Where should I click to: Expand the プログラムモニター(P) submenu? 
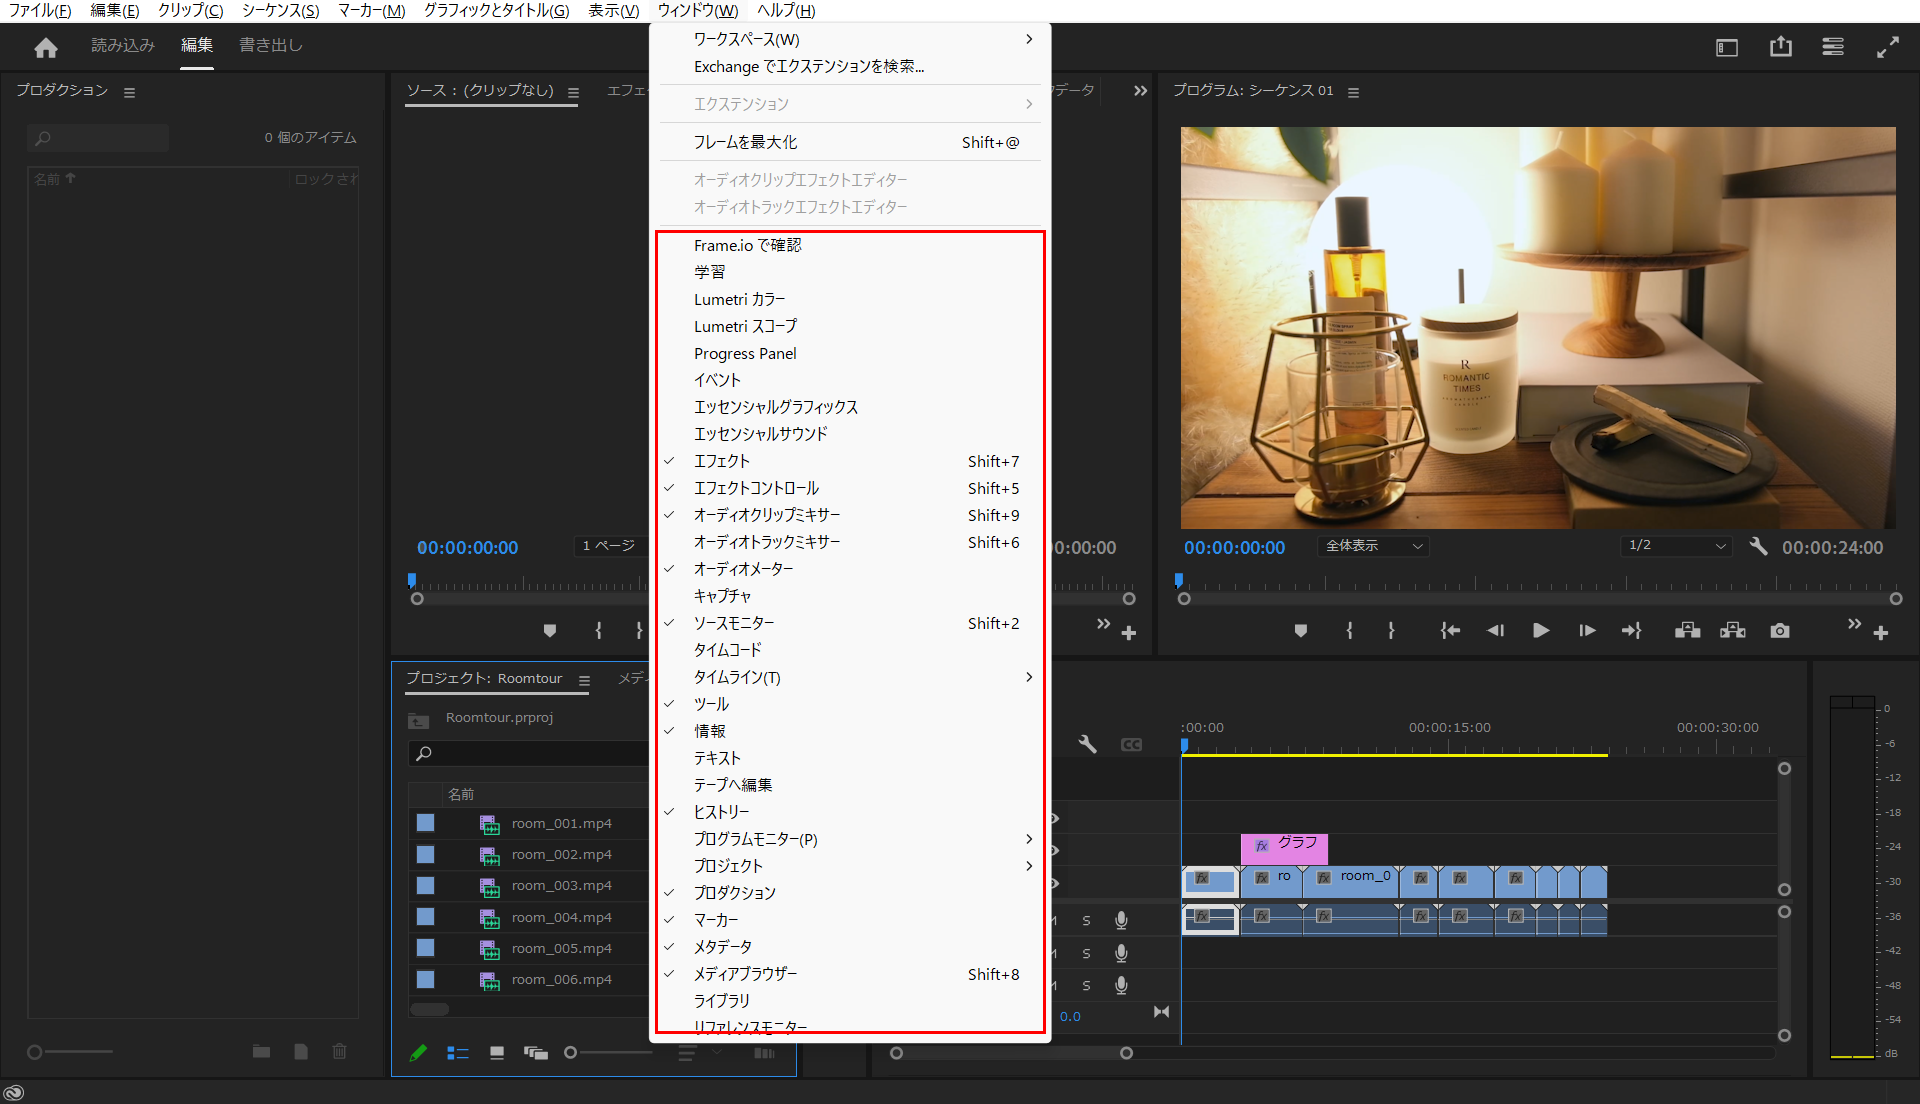point(850,839)
